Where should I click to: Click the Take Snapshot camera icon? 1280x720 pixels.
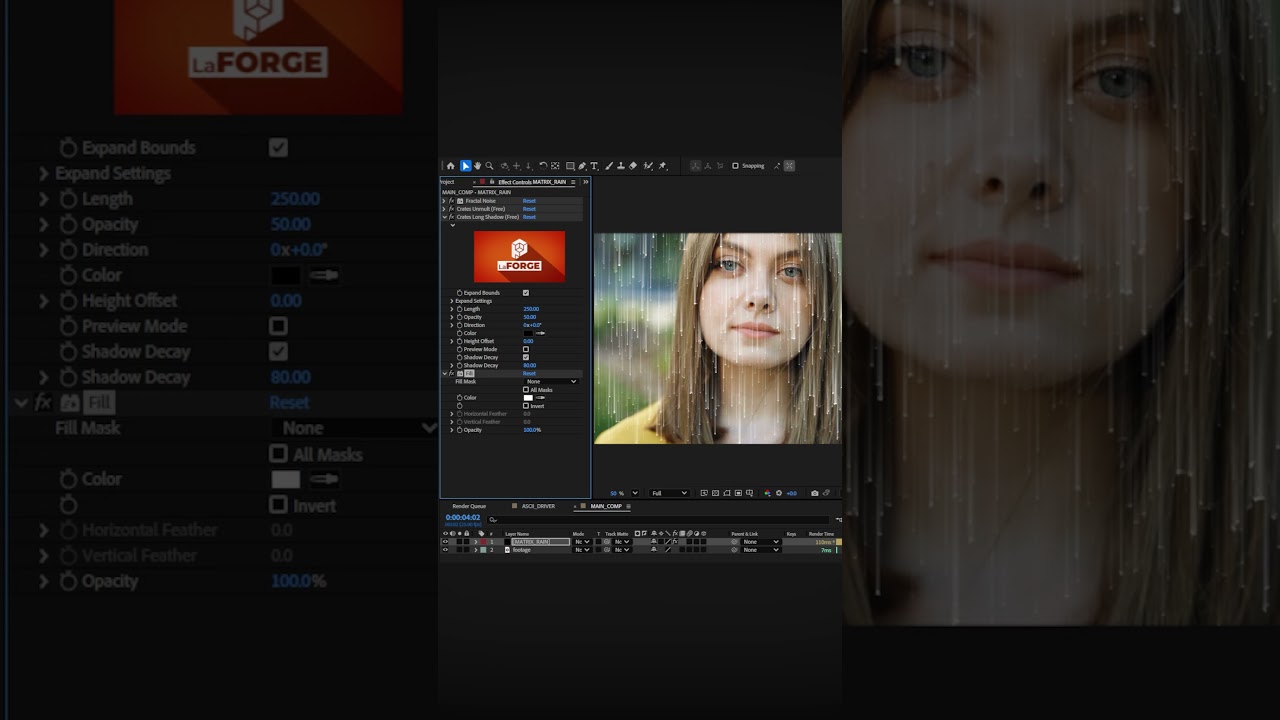pos(815,493)
